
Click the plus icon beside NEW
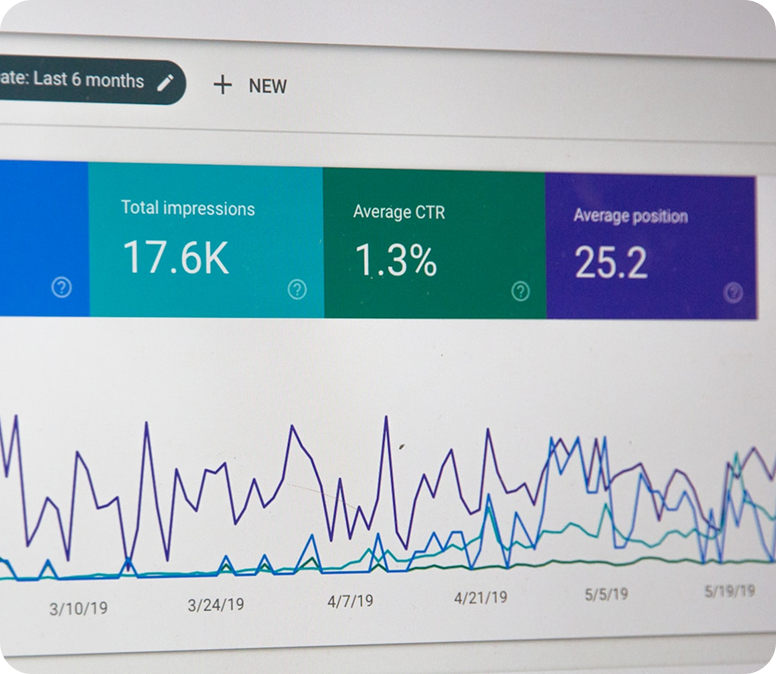(x=222, y=85)
